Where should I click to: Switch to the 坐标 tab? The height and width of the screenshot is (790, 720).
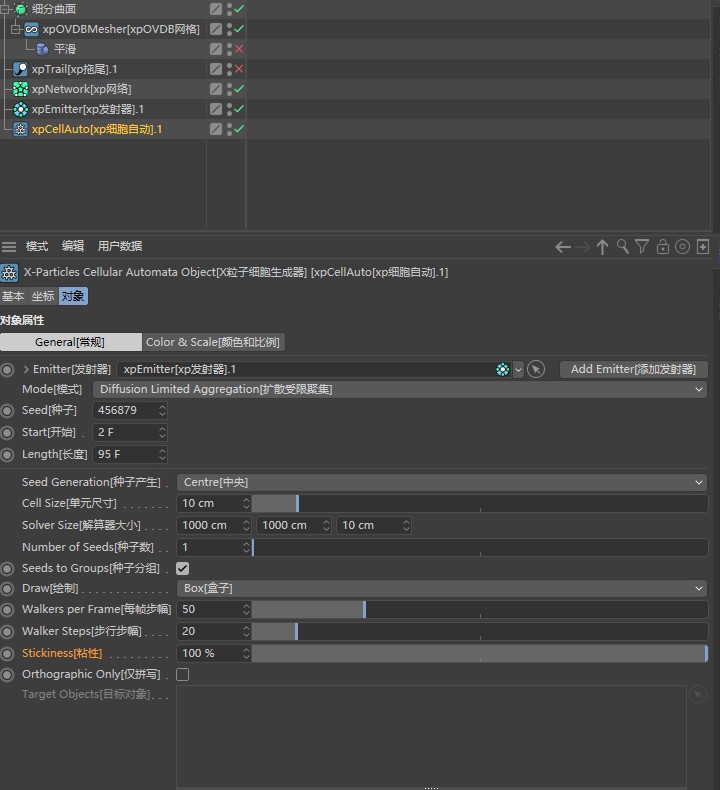click(x=43, y=296)
